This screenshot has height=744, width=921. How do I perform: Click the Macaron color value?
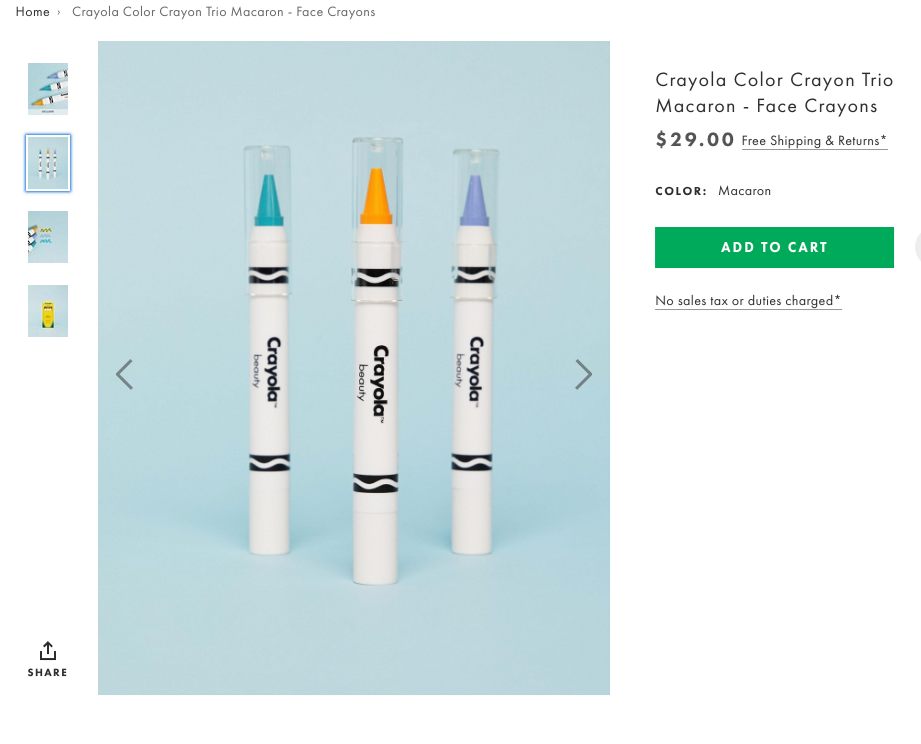click(744, 191)
